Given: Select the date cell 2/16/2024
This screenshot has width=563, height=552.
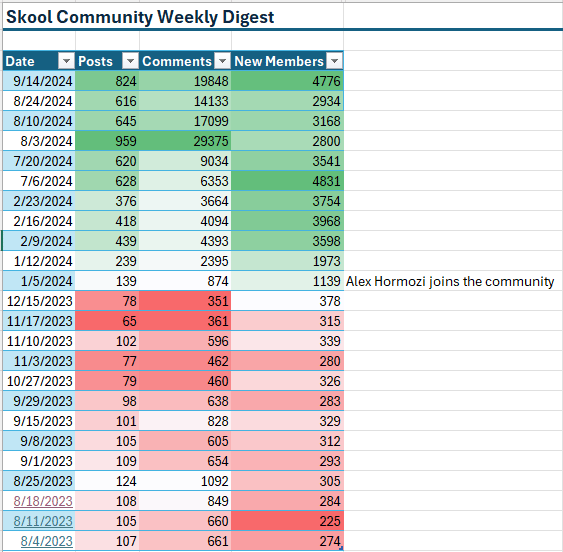Looking at the screenshot, I should (x=39, y=221).
